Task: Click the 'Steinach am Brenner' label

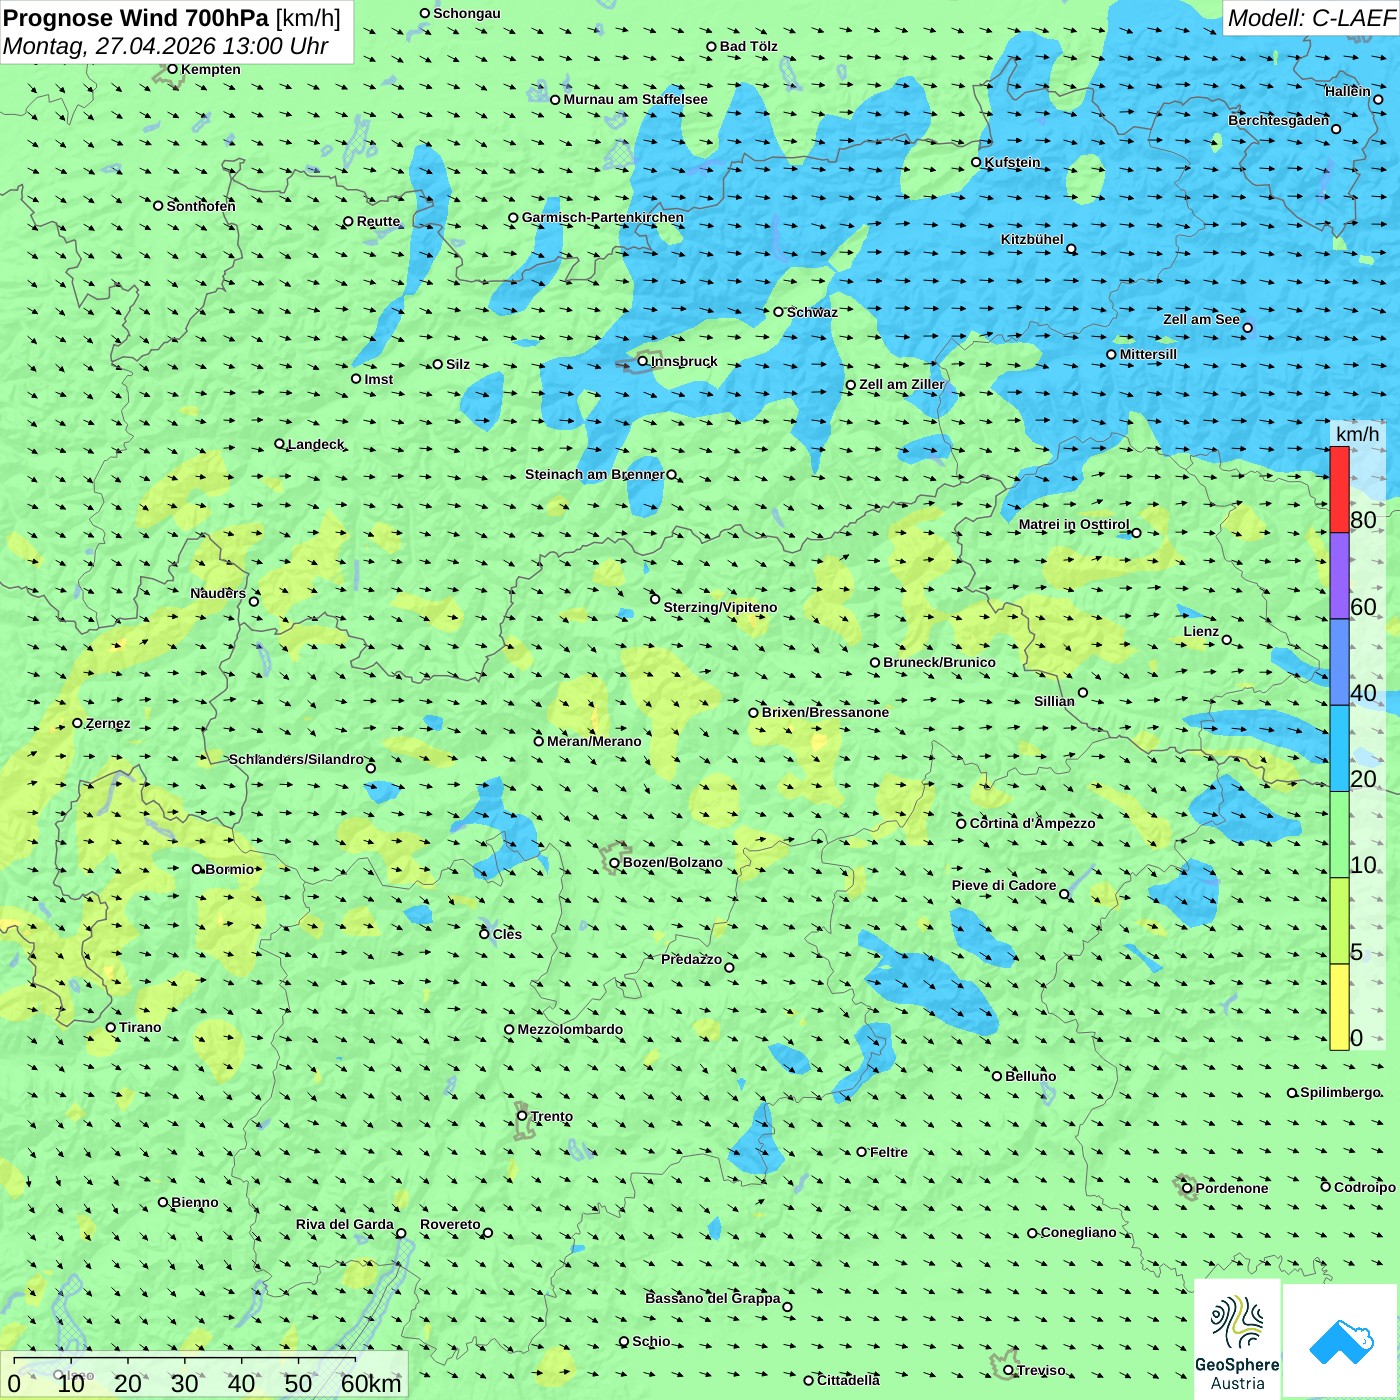Action: 595,474
